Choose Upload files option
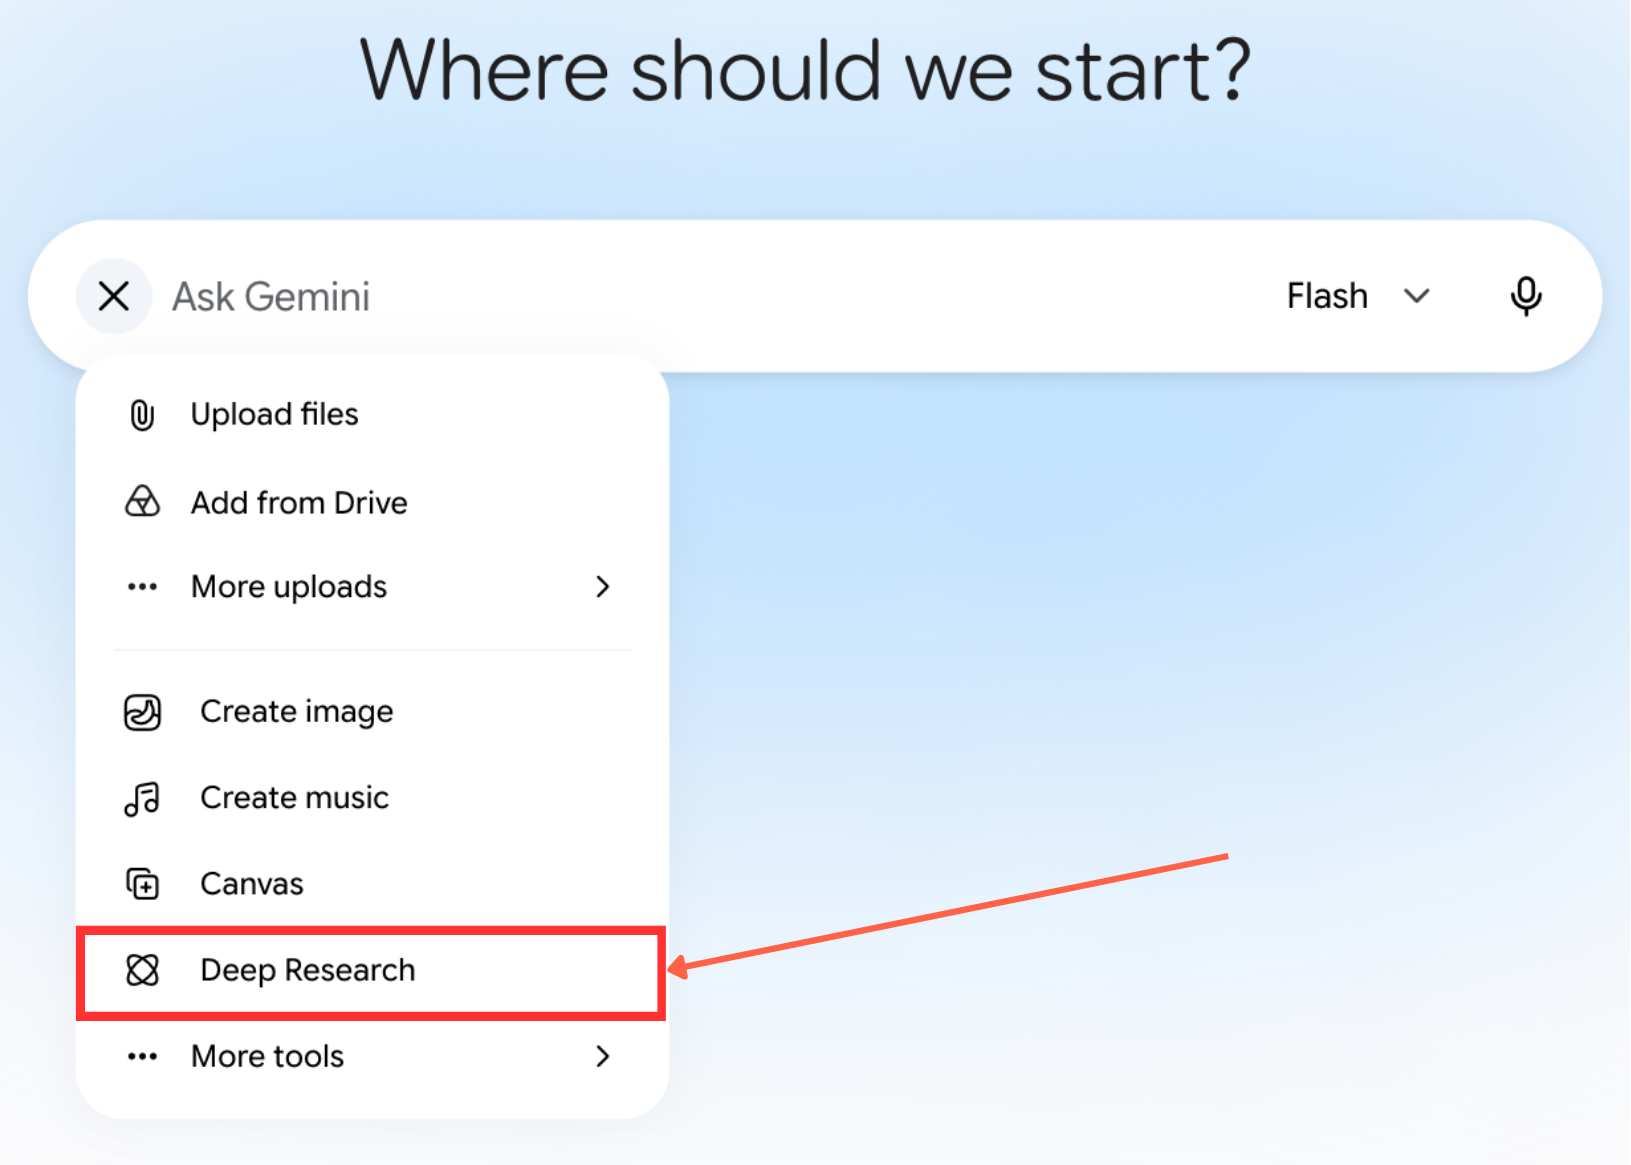 coord(371,414)
